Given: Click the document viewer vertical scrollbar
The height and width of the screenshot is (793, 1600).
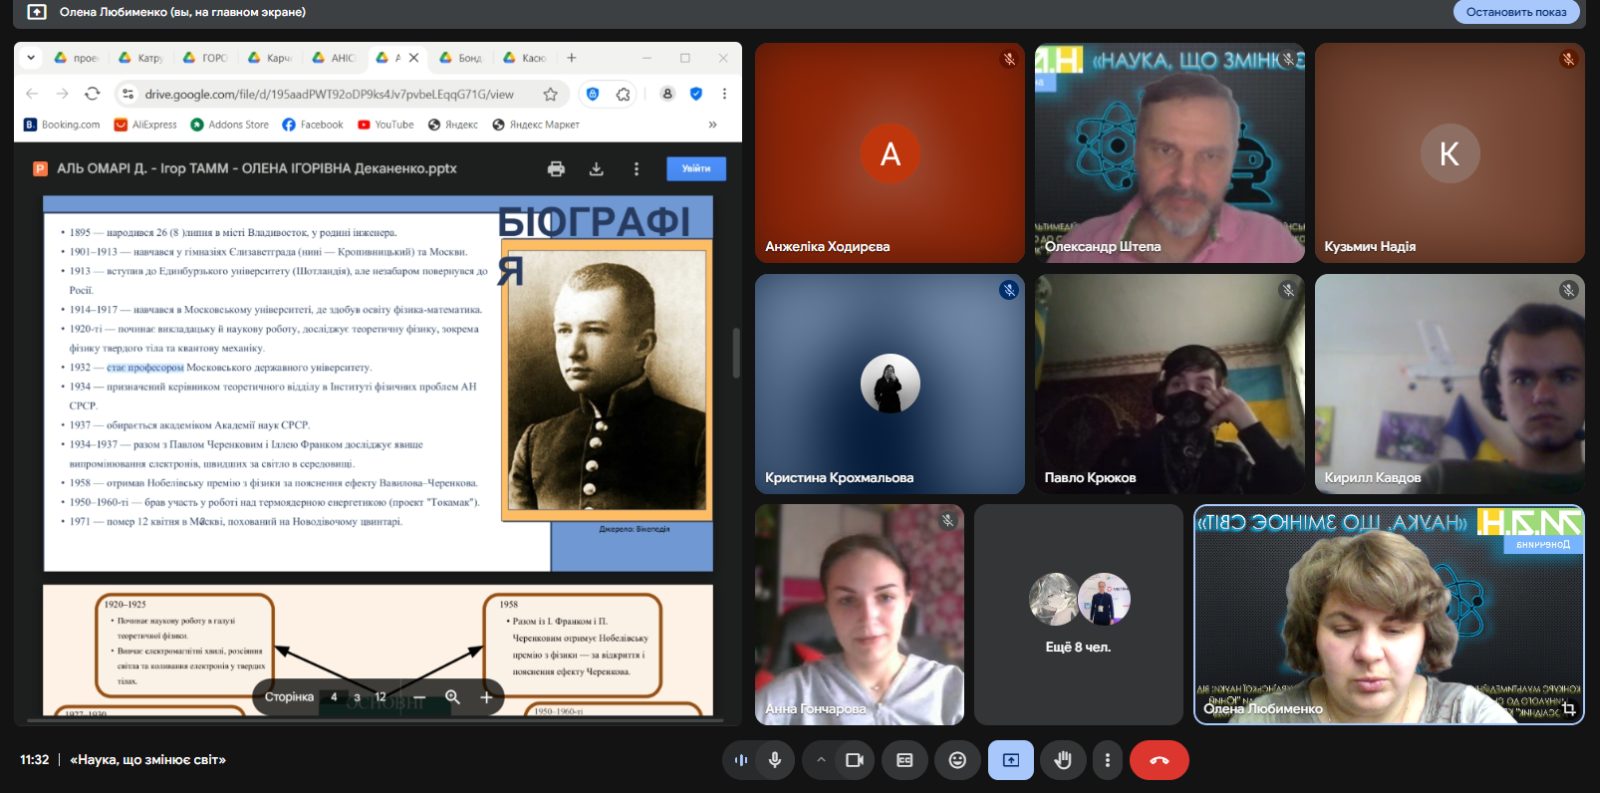Looking at the screenshot, I should pos(736,352).
